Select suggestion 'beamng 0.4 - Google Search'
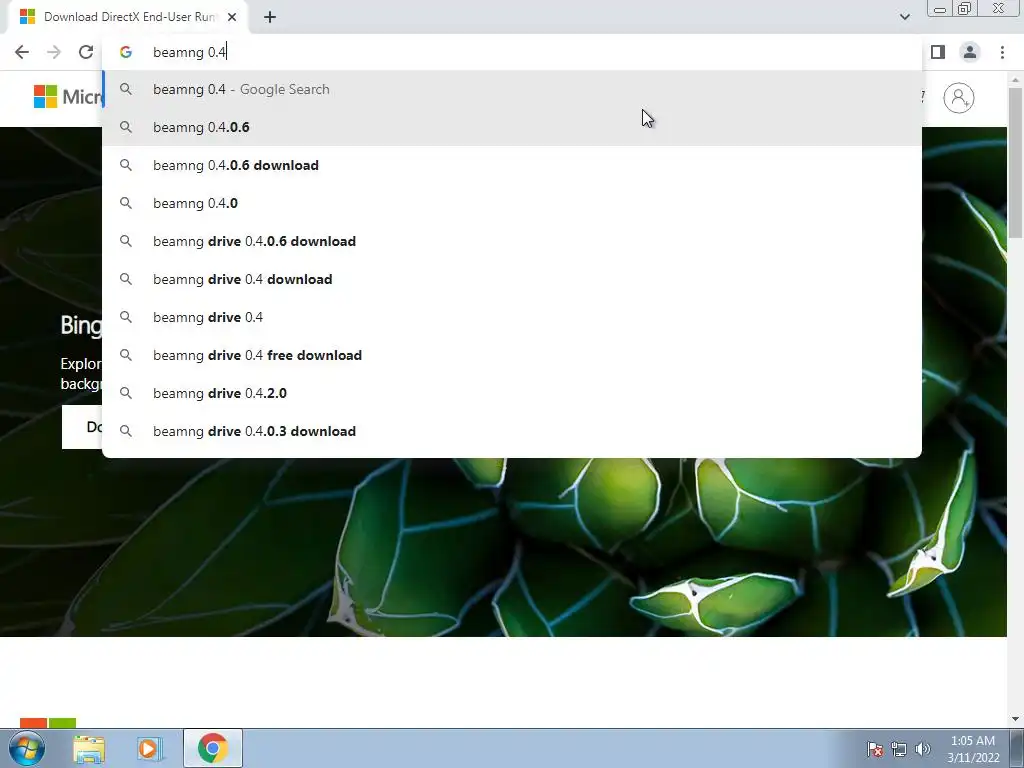 [x=512, y=89]
